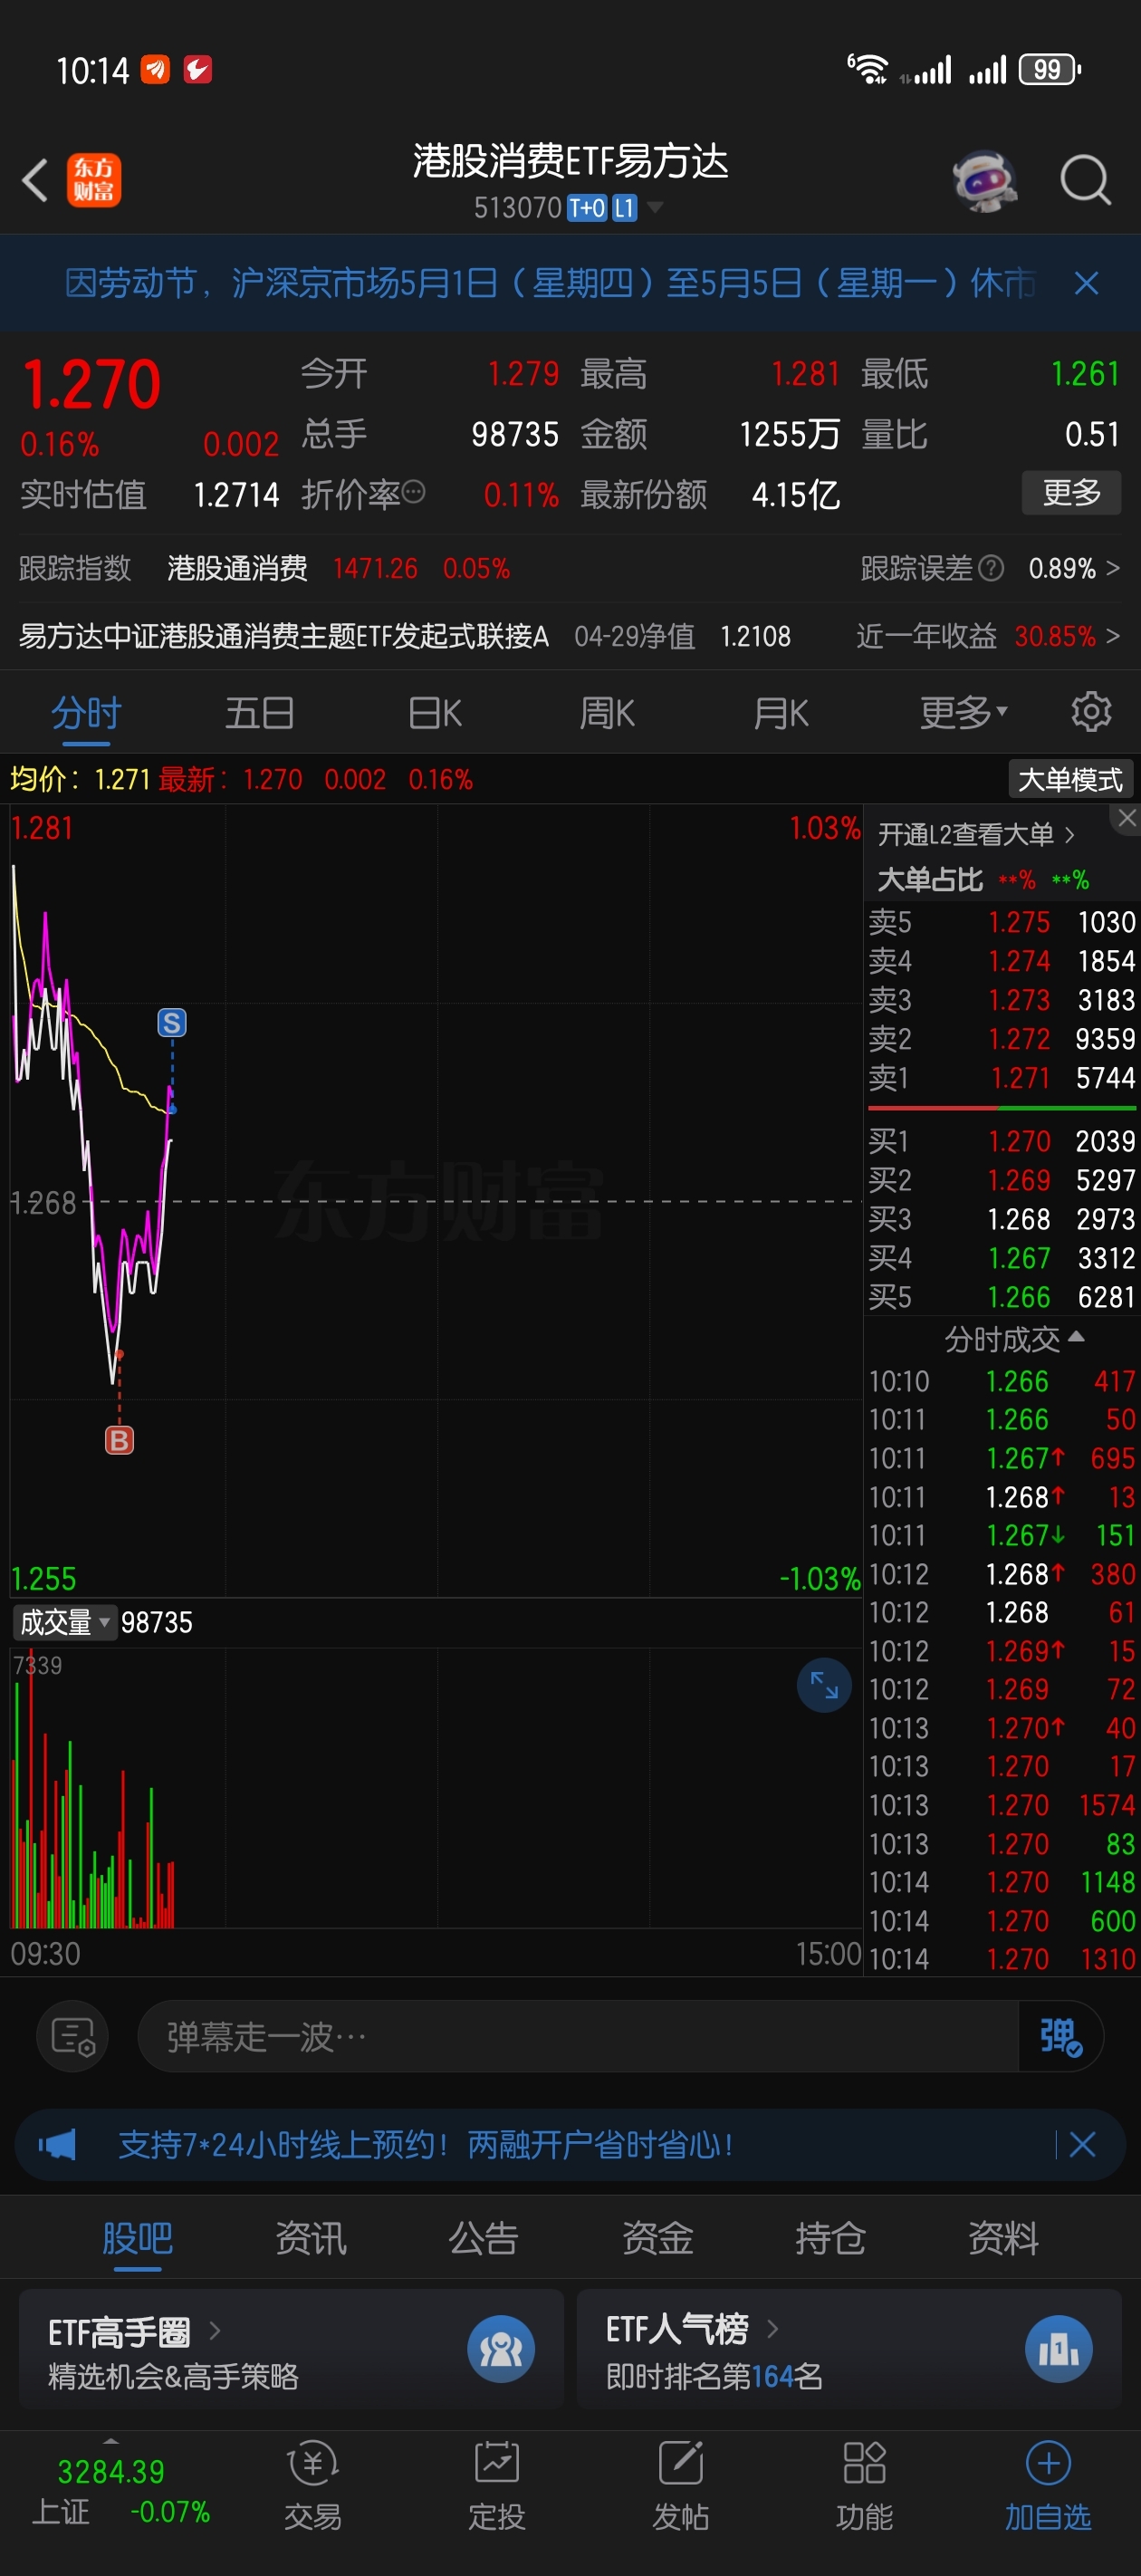Open the 近一年收益 30.85% details arrow
Image resolution: width=1141 pixels, height=2576 pixels.
click(1113, 636)
